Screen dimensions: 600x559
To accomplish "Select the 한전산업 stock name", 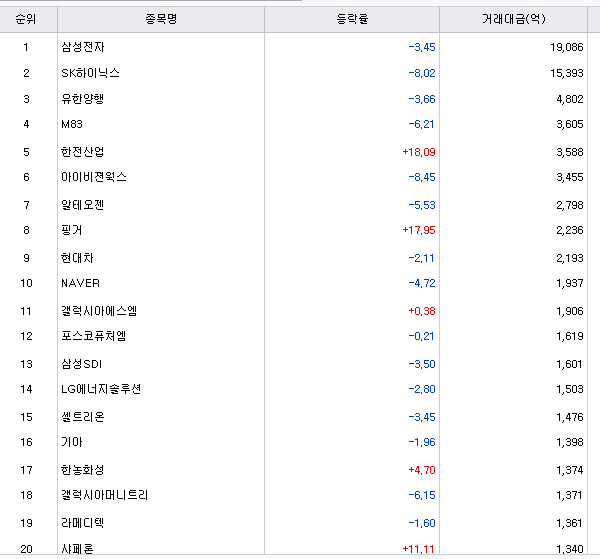I will click(x=83, y=152).
